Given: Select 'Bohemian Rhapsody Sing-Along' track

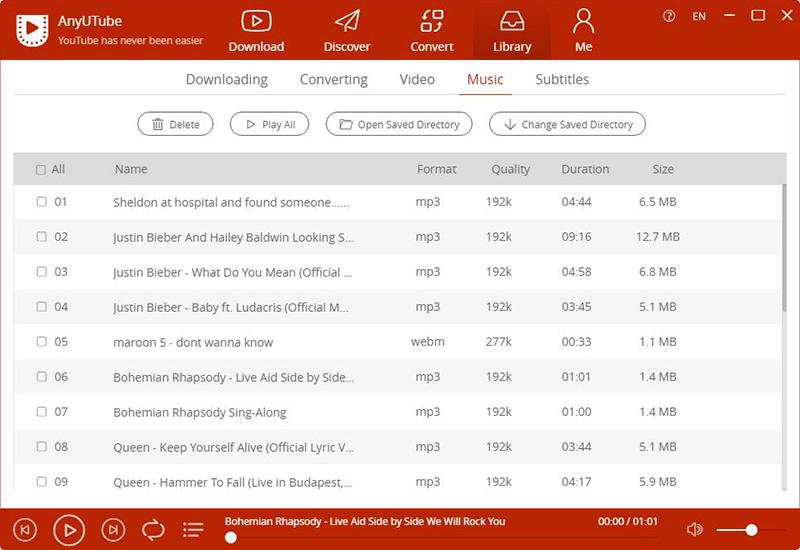Looking at the screenshot, I should click(199, 412).
